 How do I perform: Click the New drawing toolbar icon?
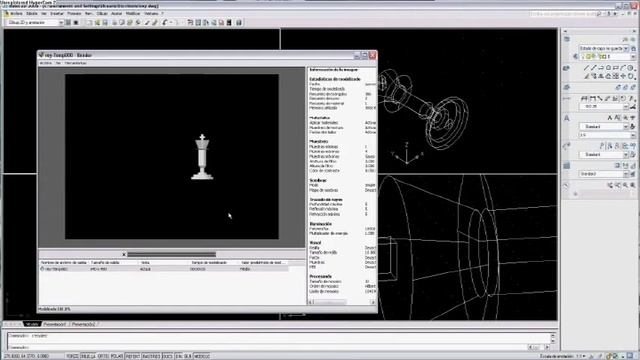point(89,22)
